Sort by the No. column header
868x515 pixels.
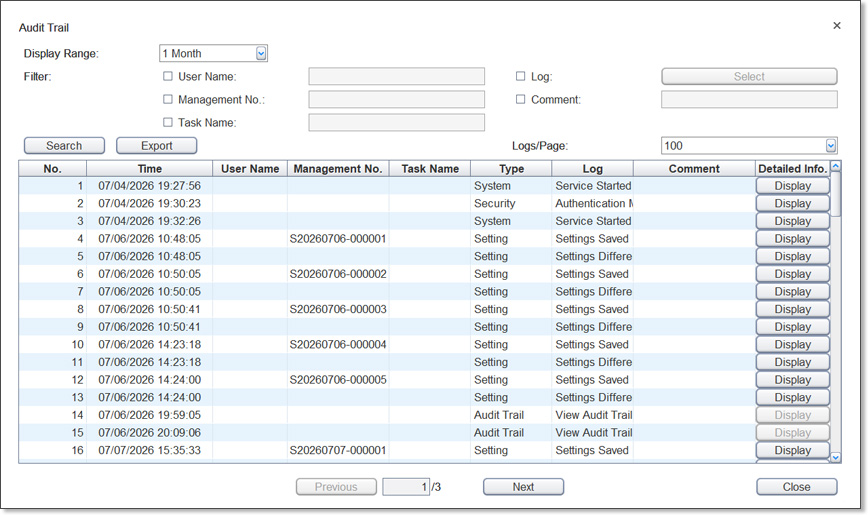pyautogui.click(x=53, y=169)
